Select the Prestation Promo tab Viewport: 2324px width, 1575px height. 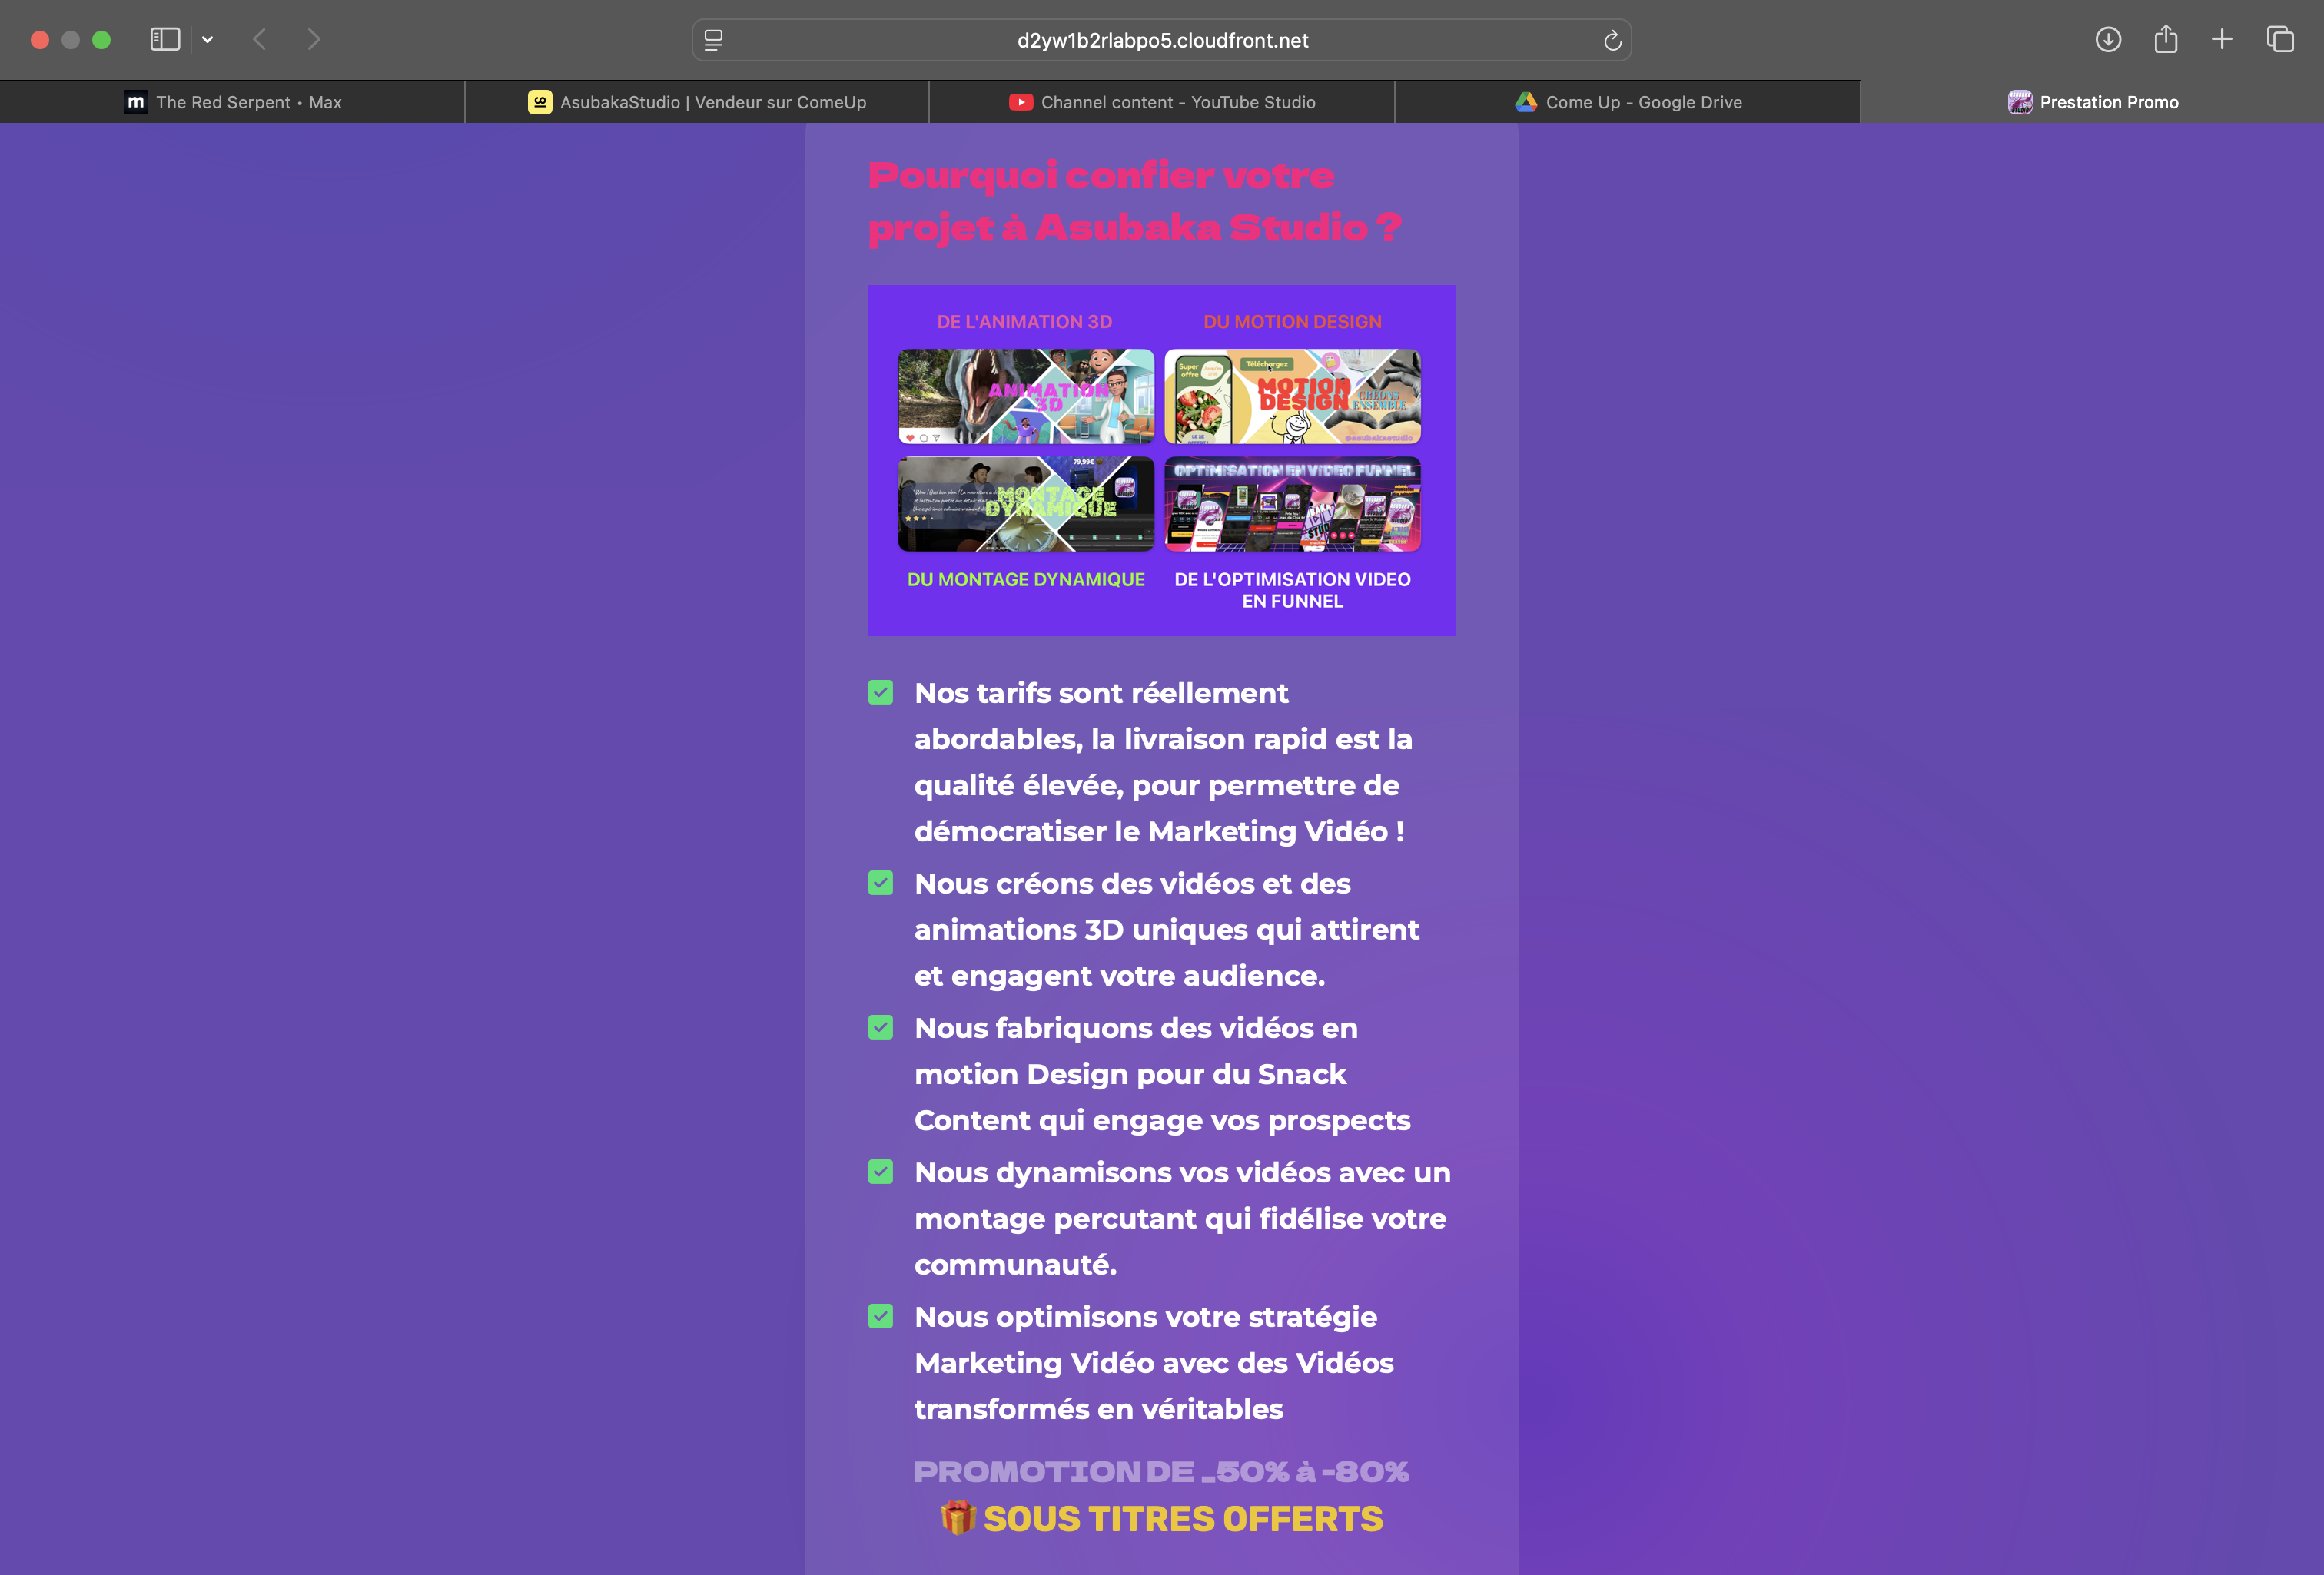click(2092, 102)
